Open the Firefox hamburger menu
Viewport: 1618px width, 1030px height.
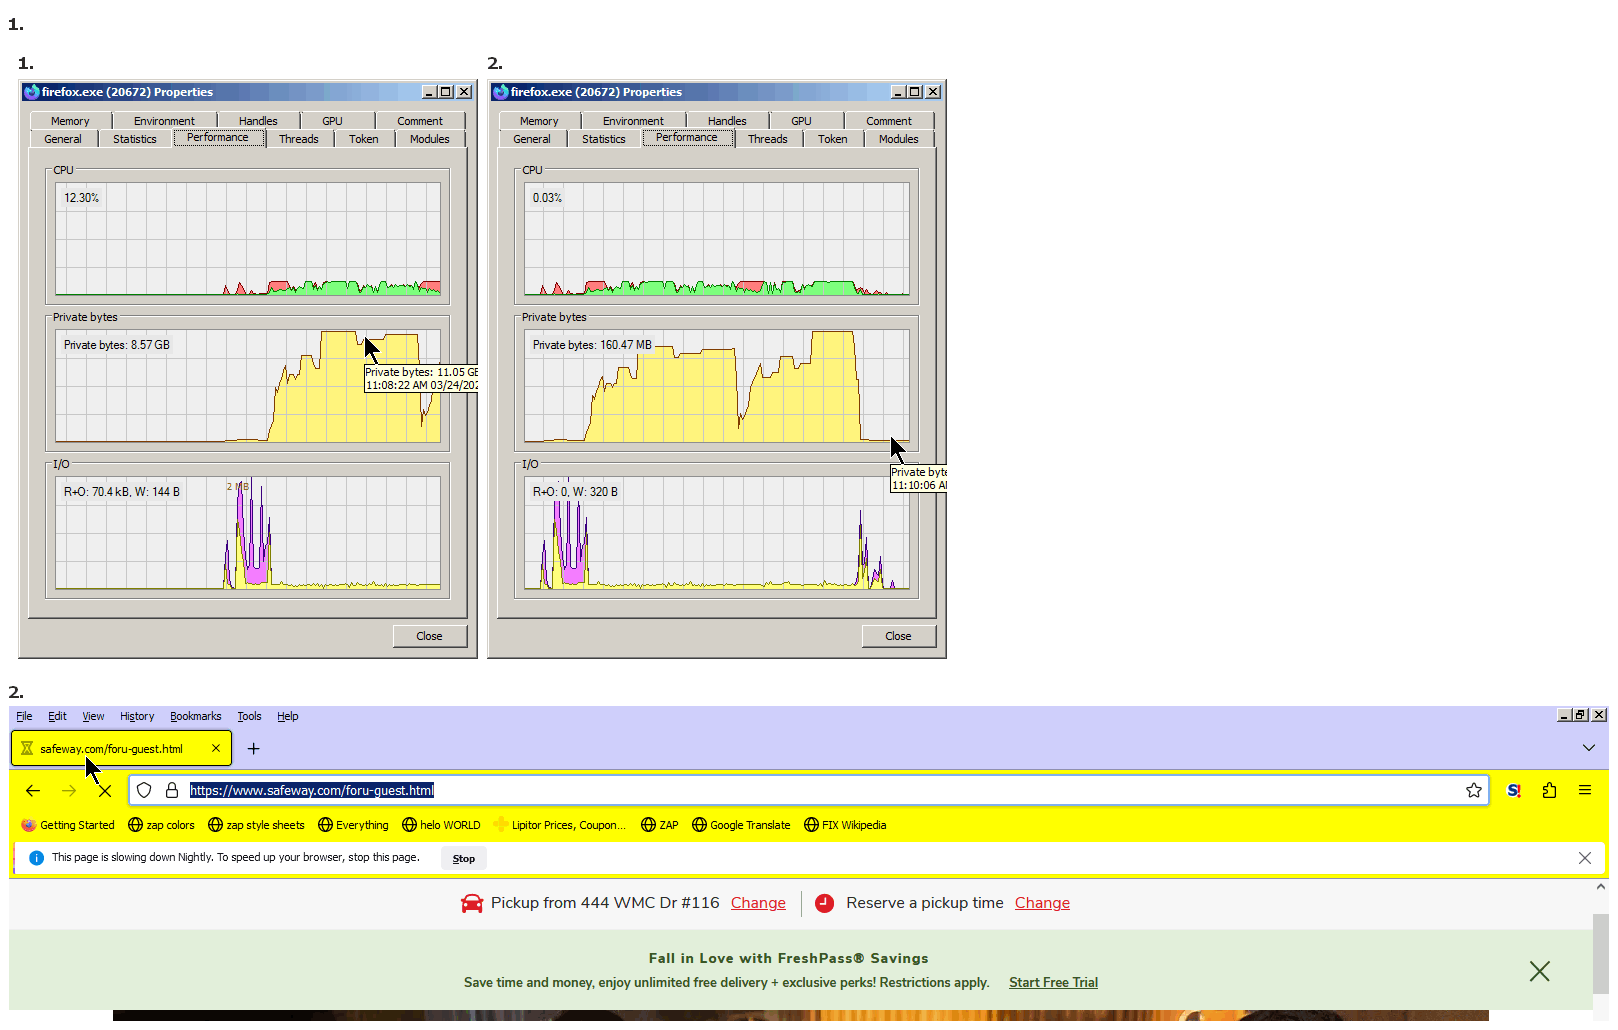pos(1585,791)
